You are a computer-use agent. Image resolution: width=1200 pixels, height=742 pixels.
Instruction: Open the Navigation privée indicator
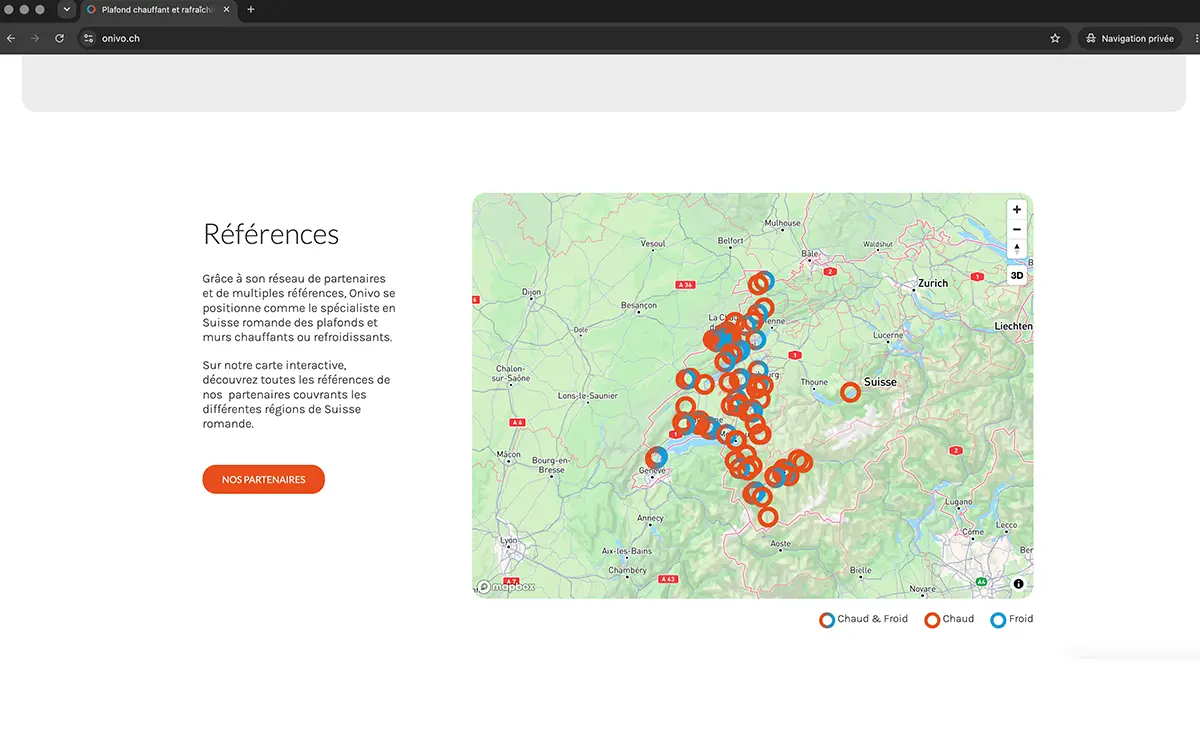pyautogui.click(x=1130, y=38)
